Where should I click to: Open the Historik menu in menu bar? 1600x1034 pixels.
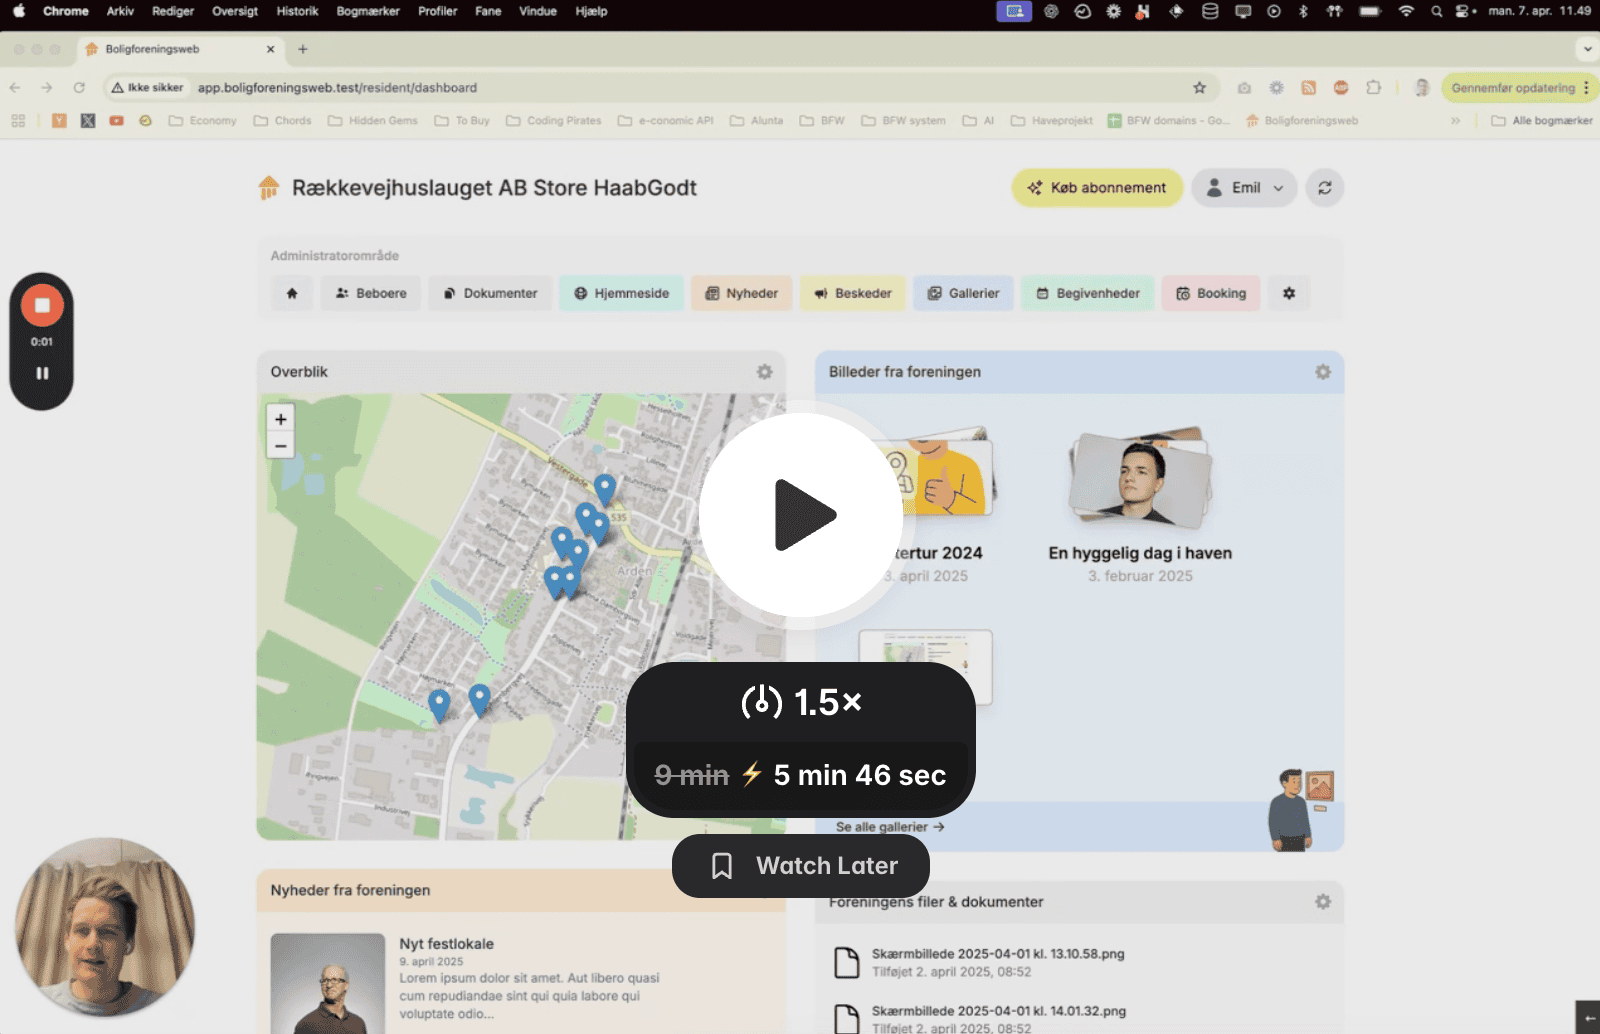tap(297, 11)
